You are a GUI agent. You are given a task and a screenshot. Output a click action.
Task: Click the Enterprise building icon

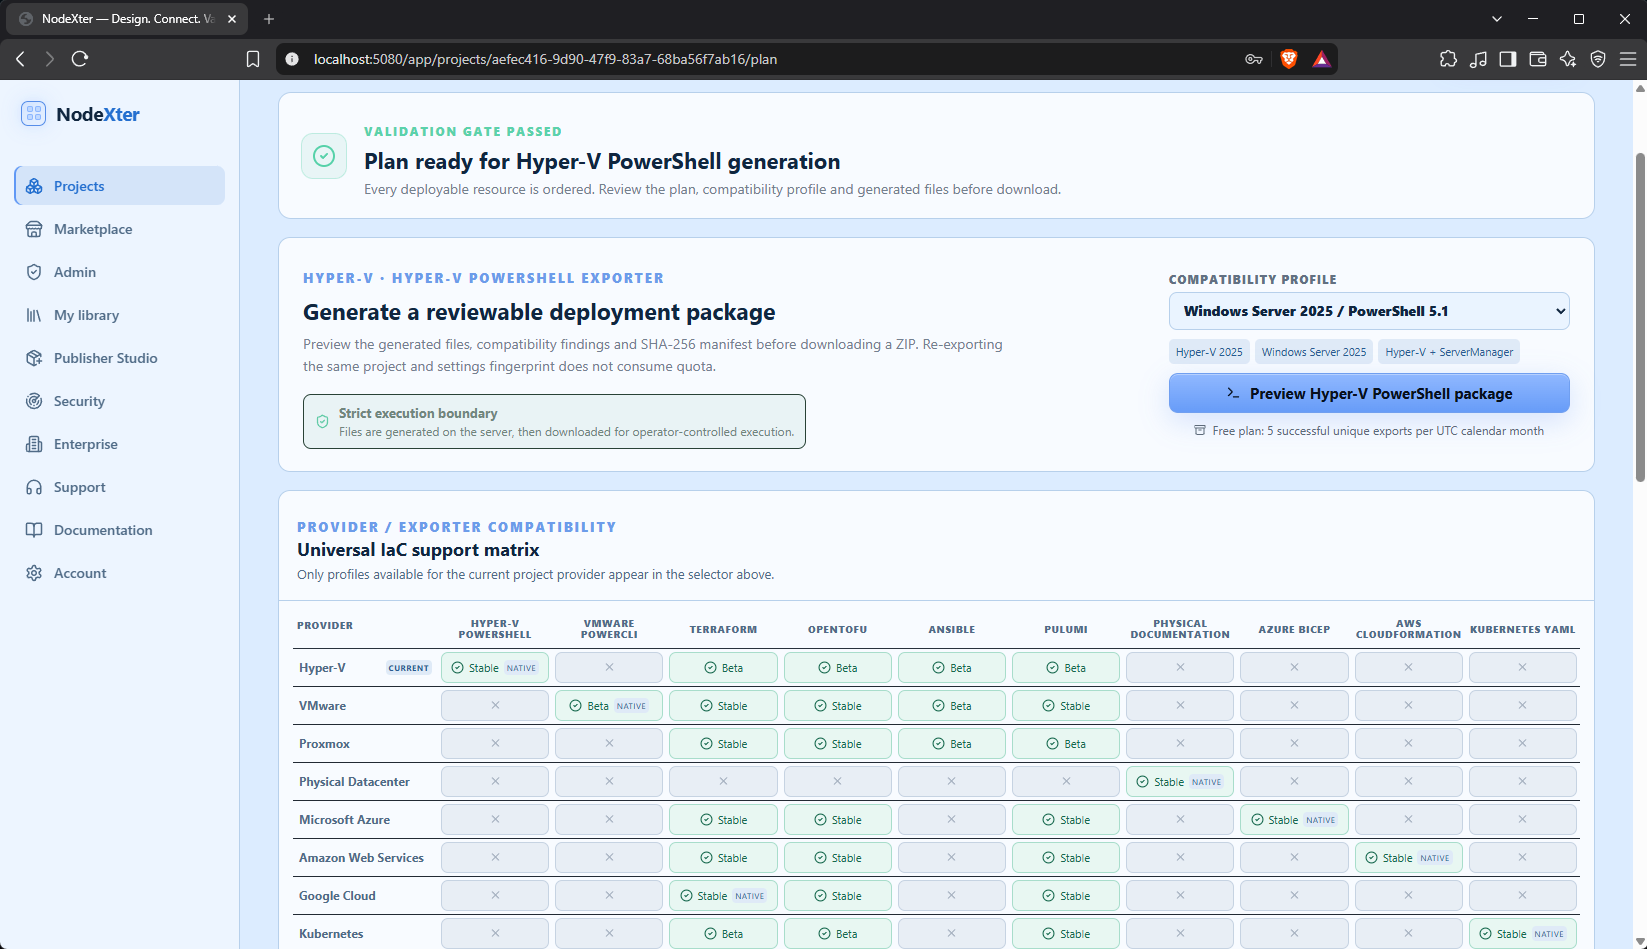coord(34,444)
